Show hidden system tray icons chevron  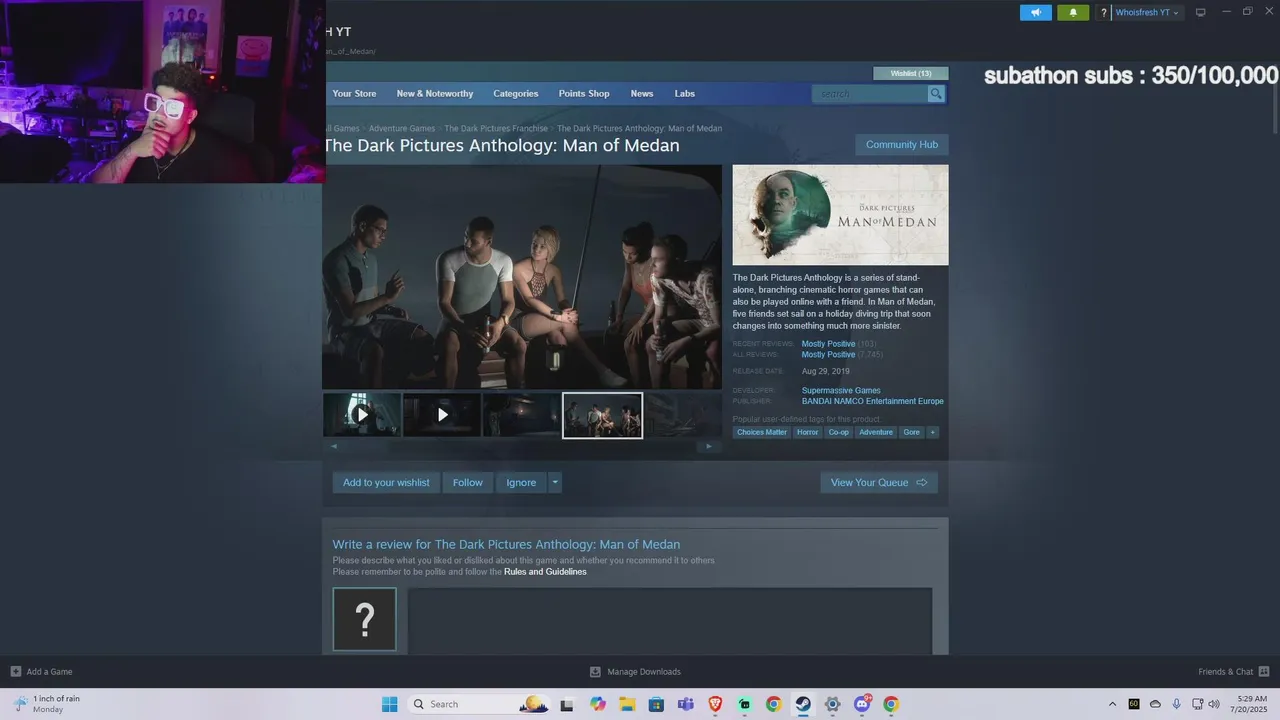click(x=1112, y=704)
